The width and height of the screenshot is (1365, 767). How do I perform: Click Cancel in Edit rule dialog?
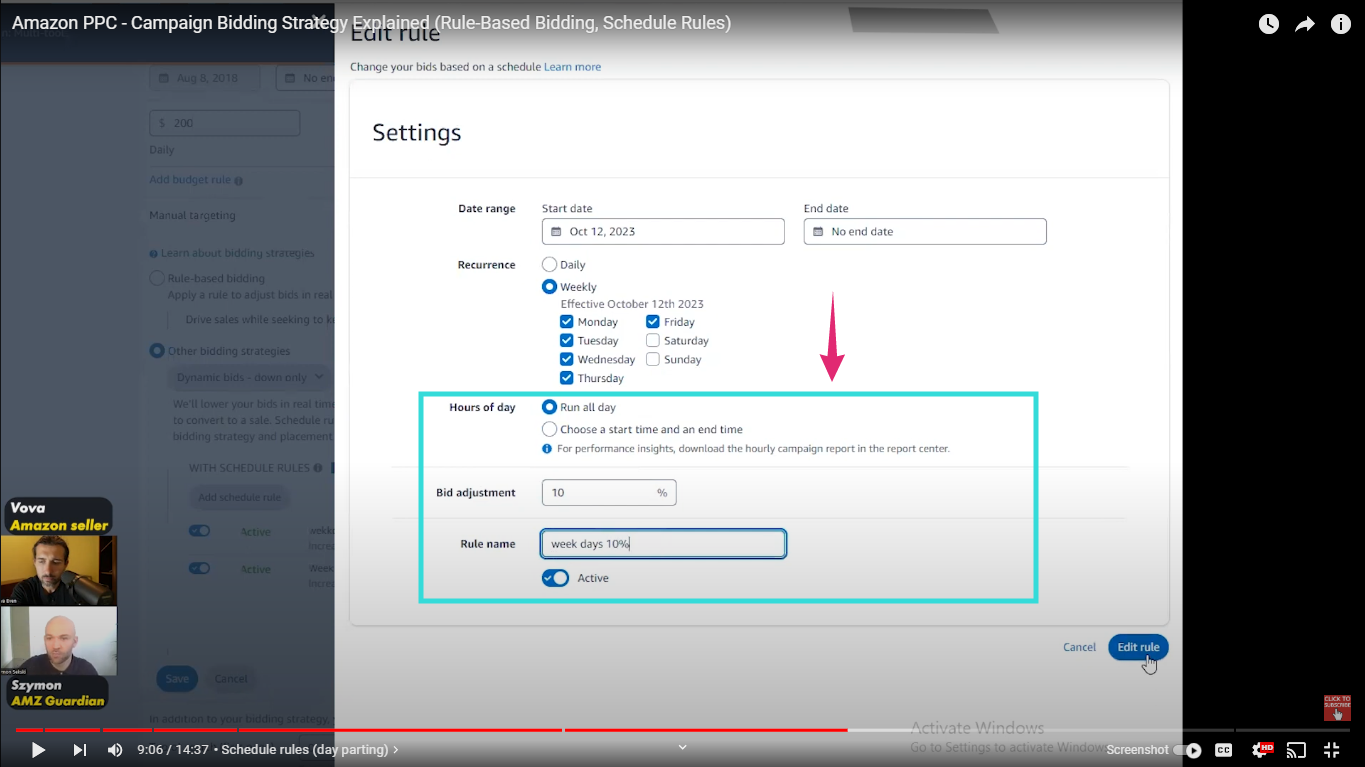click(x=1079, y=647)
